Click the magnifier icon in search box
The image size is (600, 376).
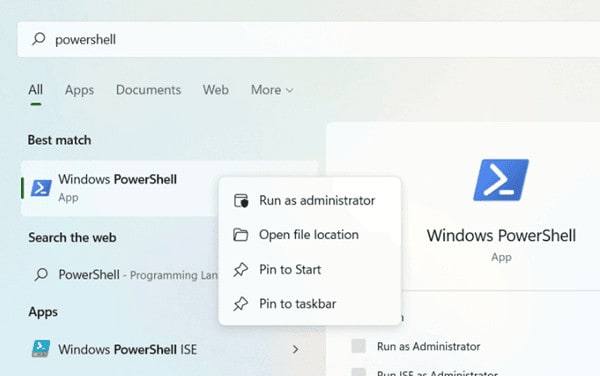click(39, 39)
